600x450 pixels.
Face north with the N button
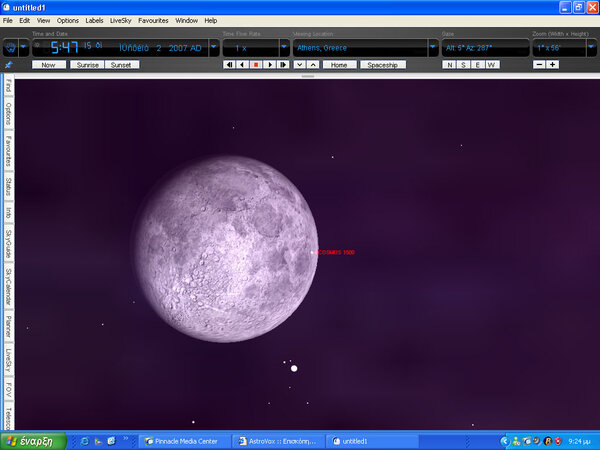click(x=450, y=64)
